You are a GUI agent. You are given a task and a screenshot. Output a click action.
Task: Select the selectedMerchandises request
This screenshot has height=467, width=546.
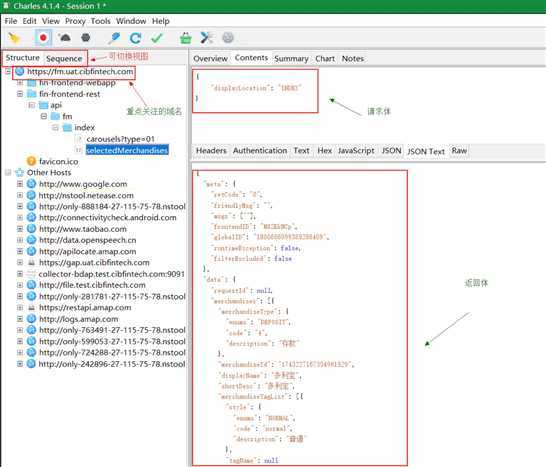pyautogui.click(x=127, y=150)
